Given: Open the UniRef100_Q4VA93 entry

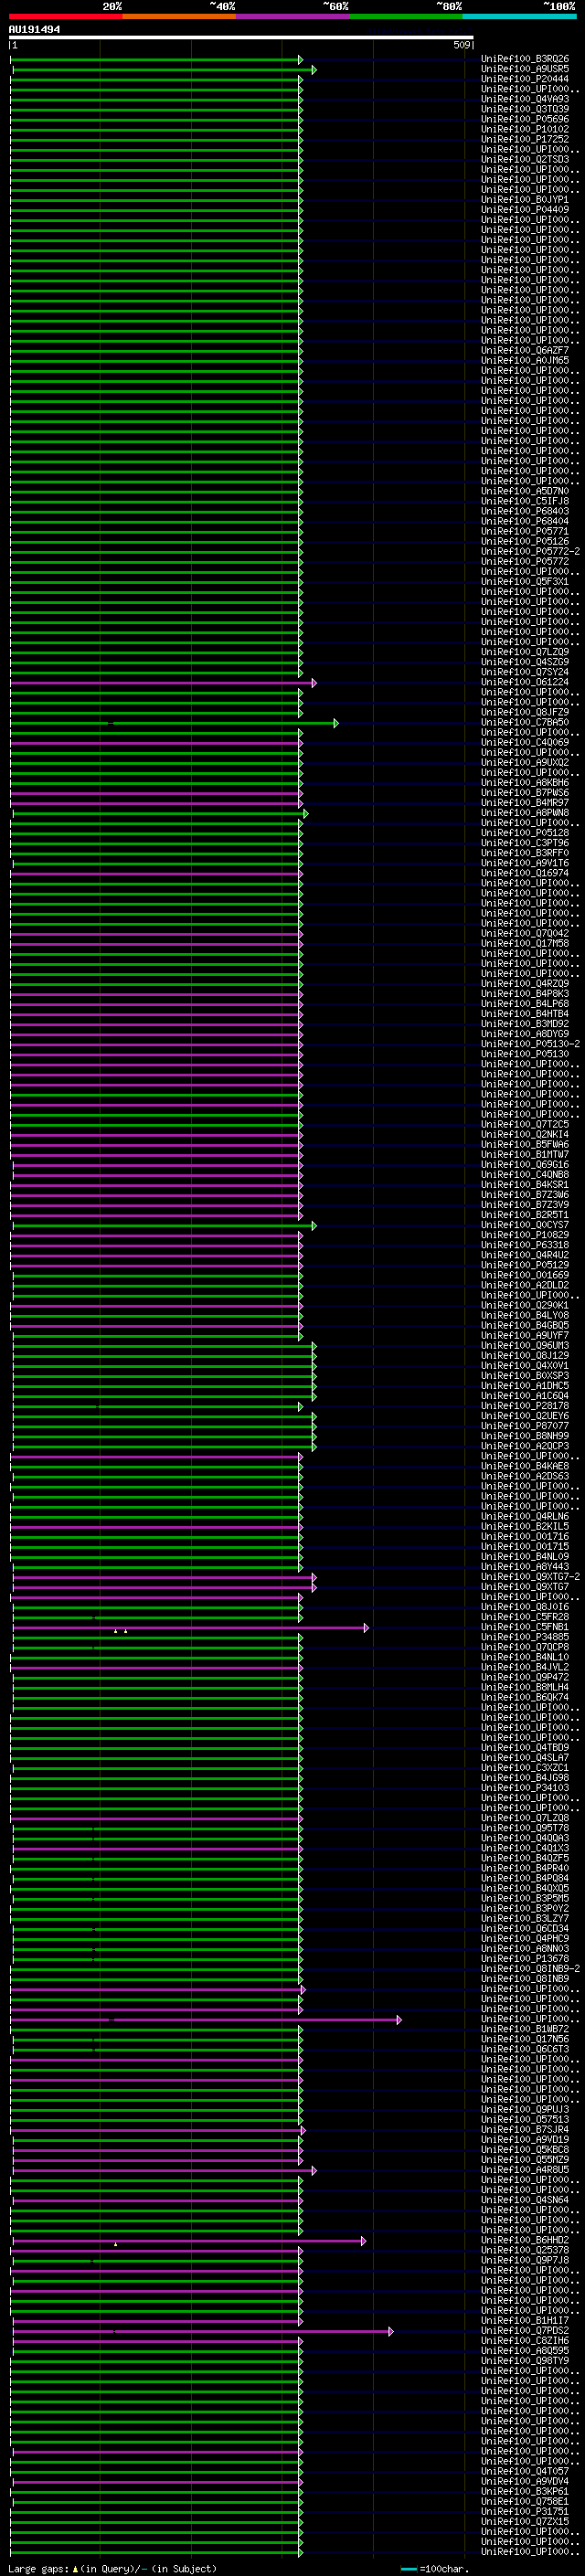Looking at the screenshot, I should coord(525,99).
